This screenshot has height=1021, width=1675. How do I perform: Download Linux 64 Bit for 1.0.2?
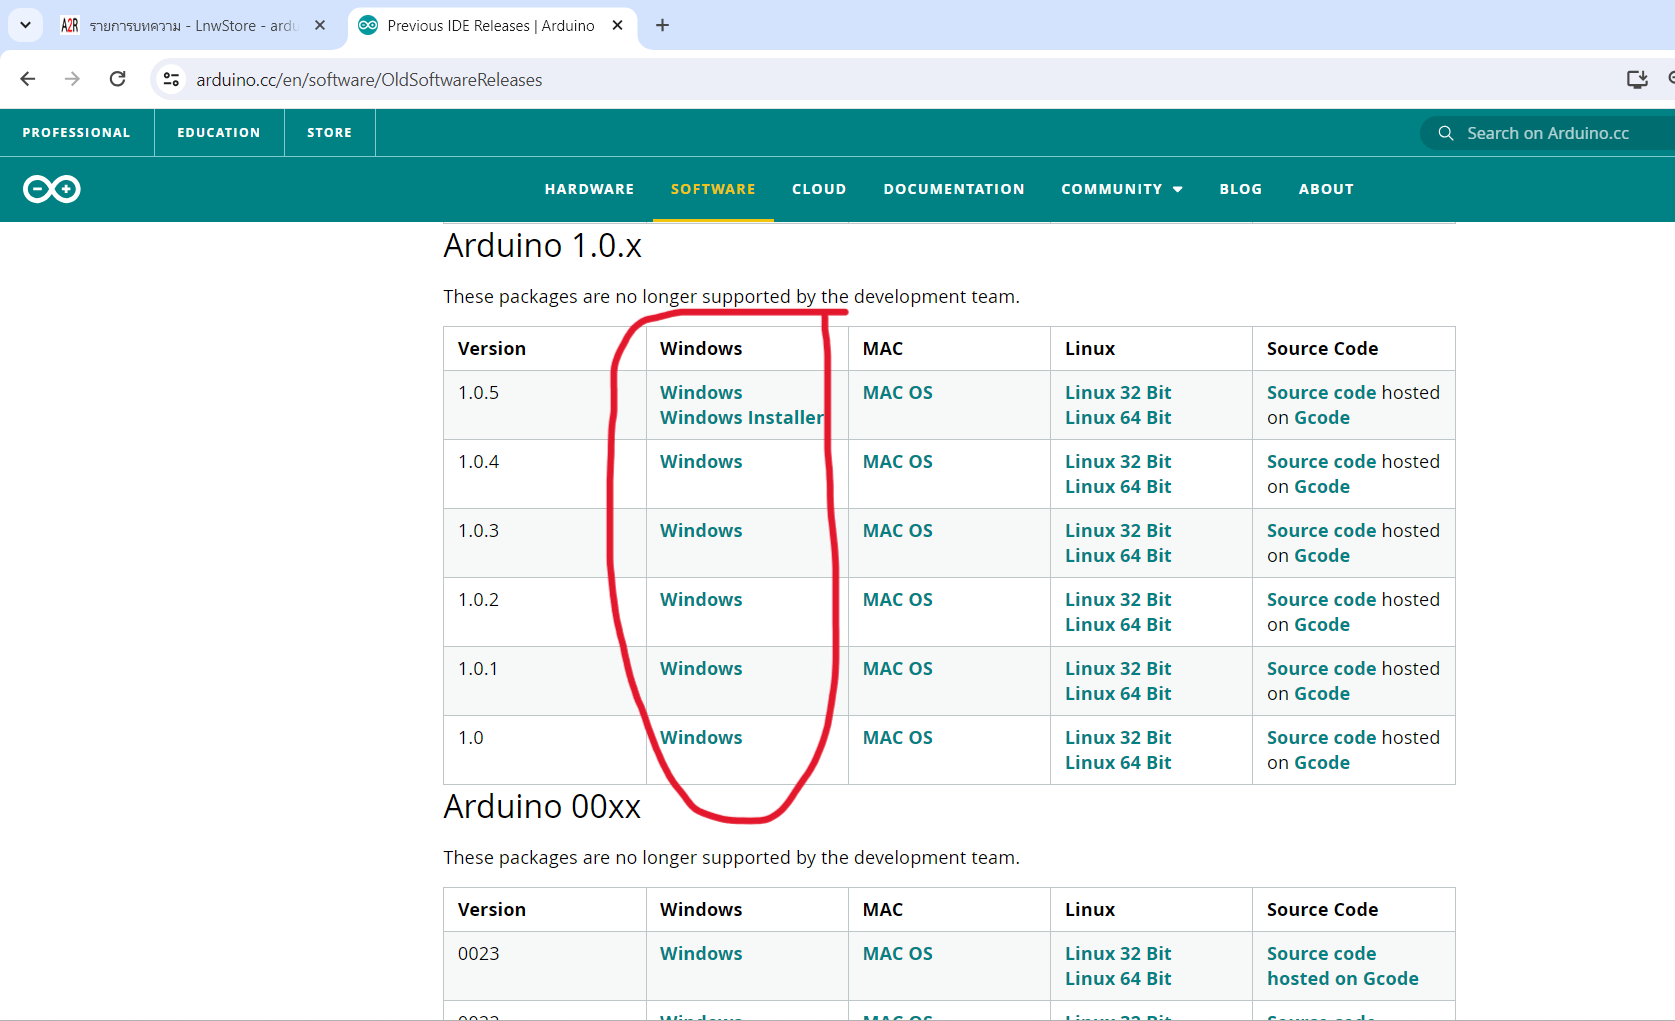point(1118,625)
